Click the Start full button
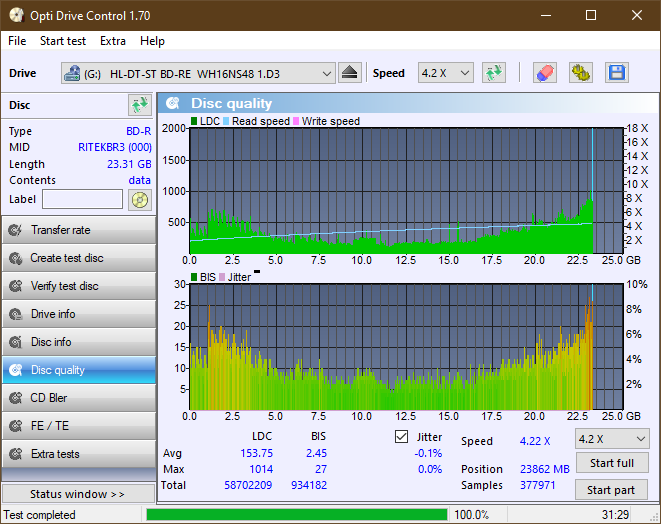661x524 pixels. tap(611, 463)
